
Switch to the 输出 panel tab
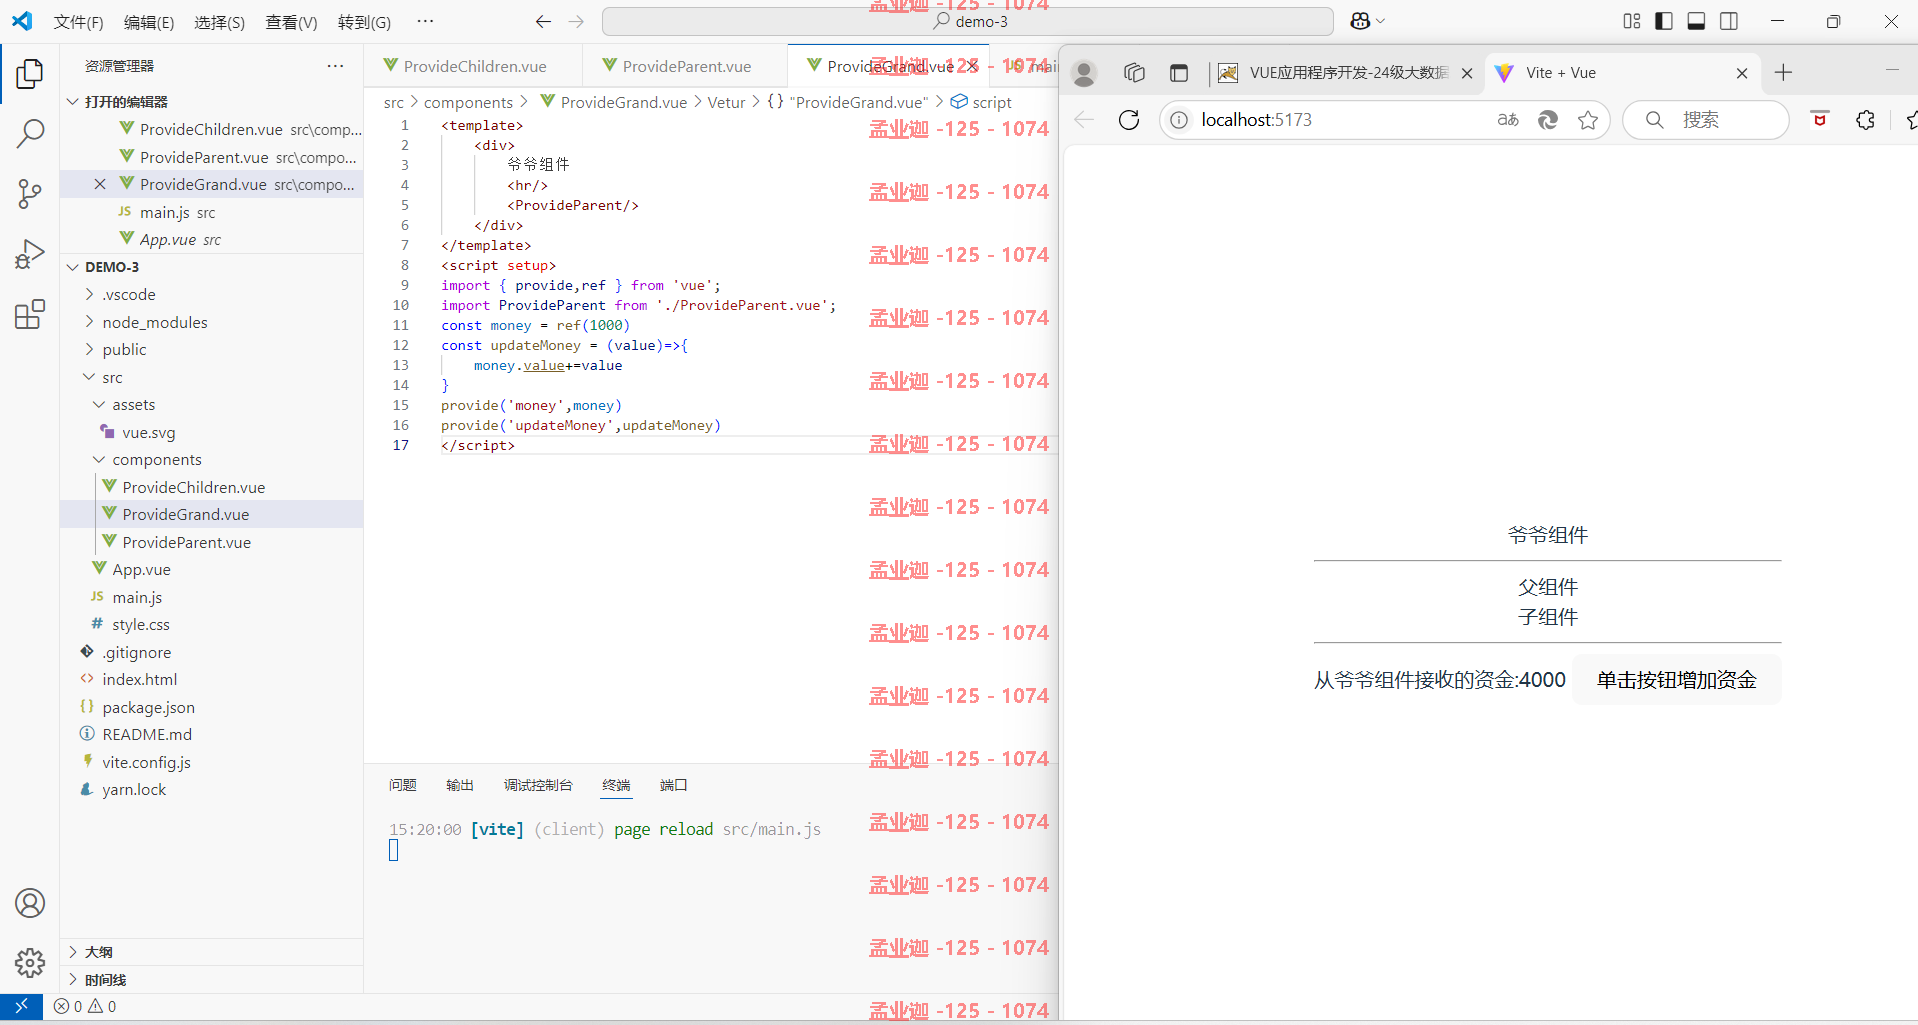[460, 785]
